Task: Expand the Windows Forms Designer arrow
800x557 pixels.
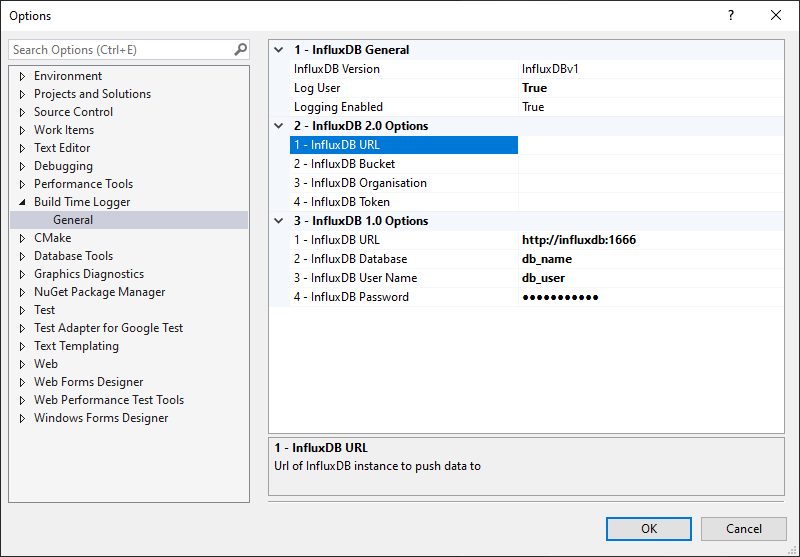Action: 22,418
